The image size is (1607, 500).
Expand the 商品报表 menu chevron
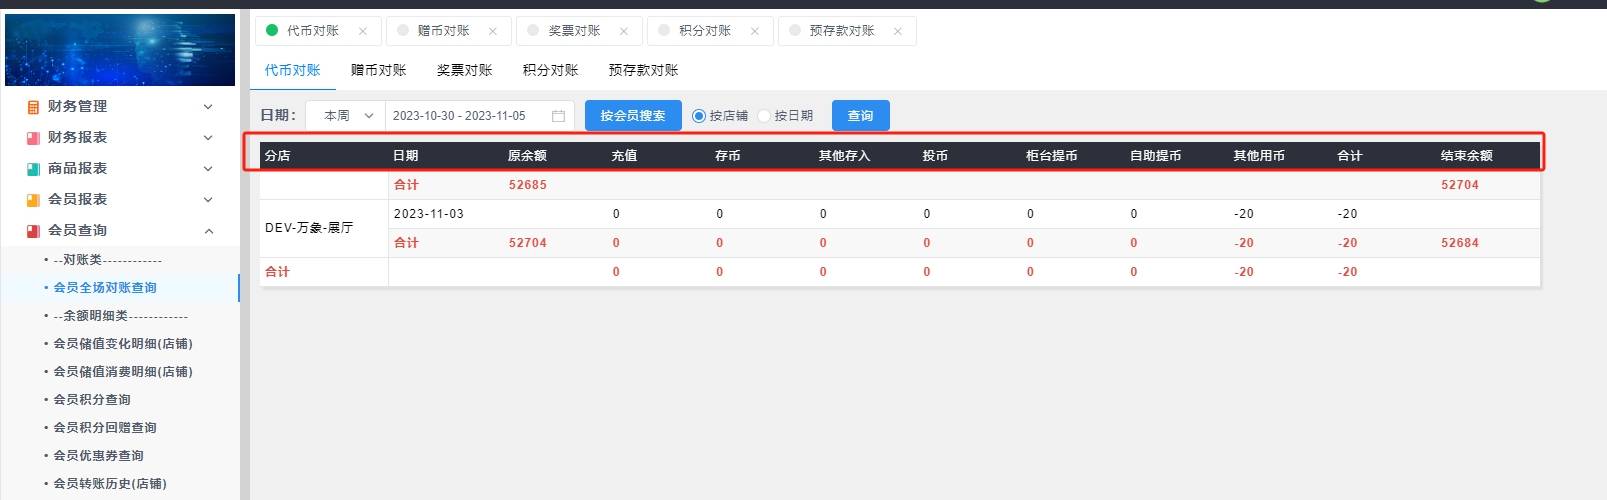coord(208,169)
